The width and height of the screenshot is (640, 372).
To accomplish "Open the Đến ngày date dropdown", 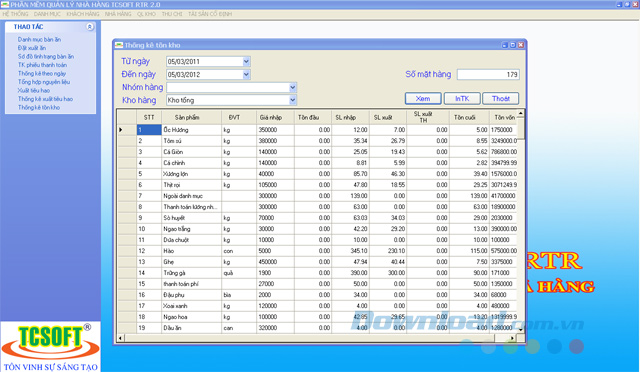I will point(246,74).
